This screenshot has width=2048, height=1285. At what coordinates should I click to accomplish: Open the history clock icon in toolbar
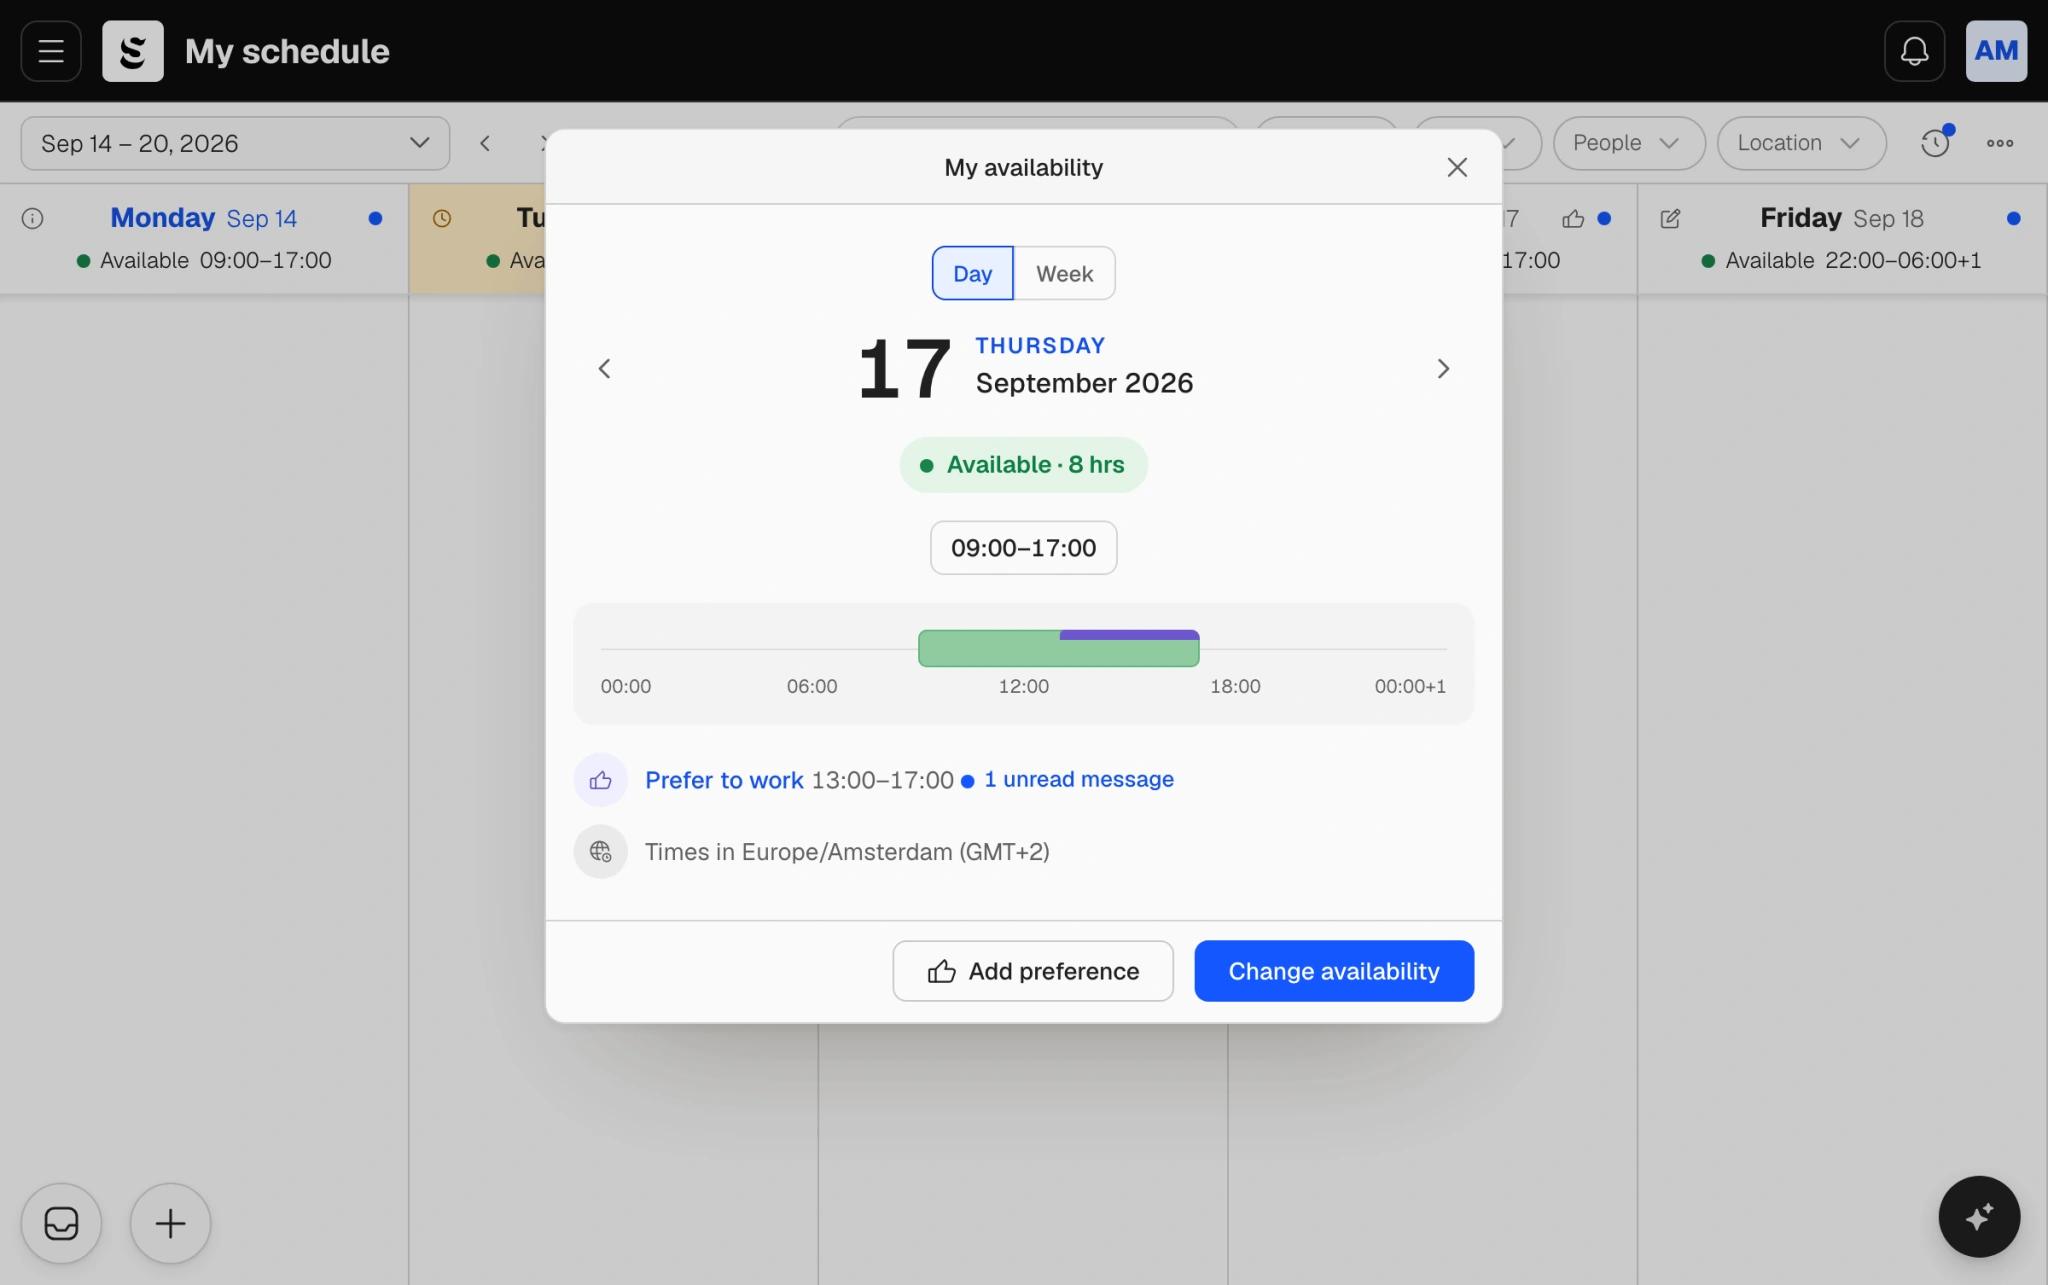click(x=1936, y=142)
